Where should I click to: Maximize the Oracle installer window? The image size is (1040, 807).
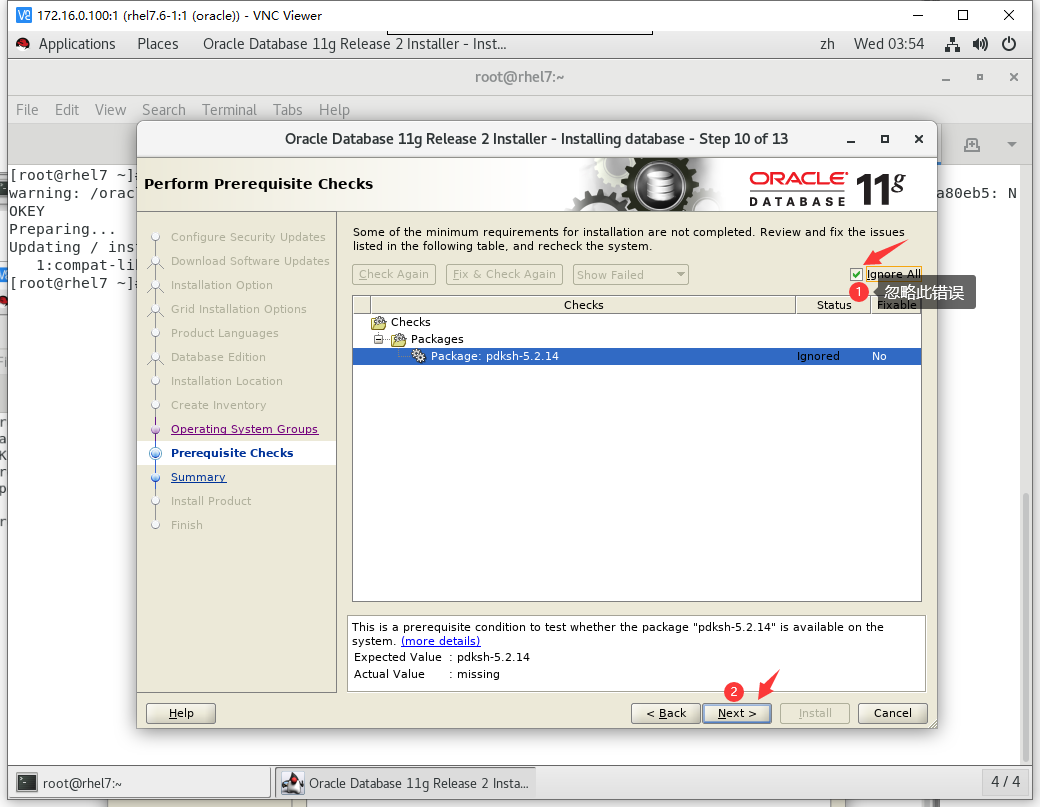(x=885, y=139)
